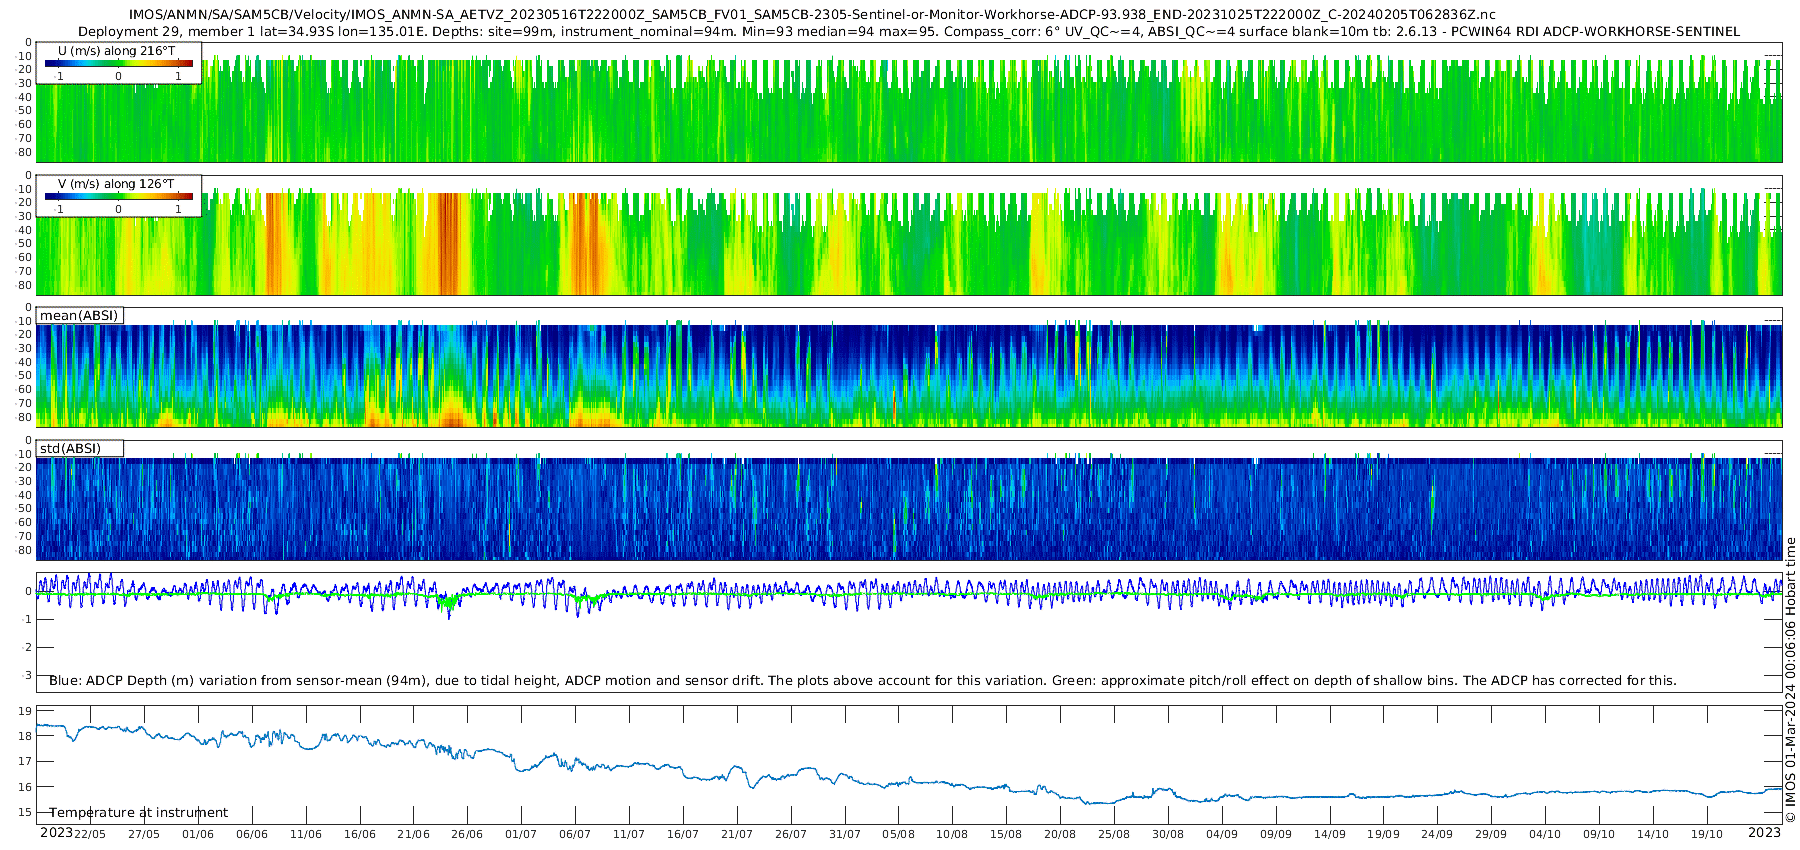Click the 'Temperature at instrument' label
The height and width of the screenshot is (850, 1800).
coord(139,813)
